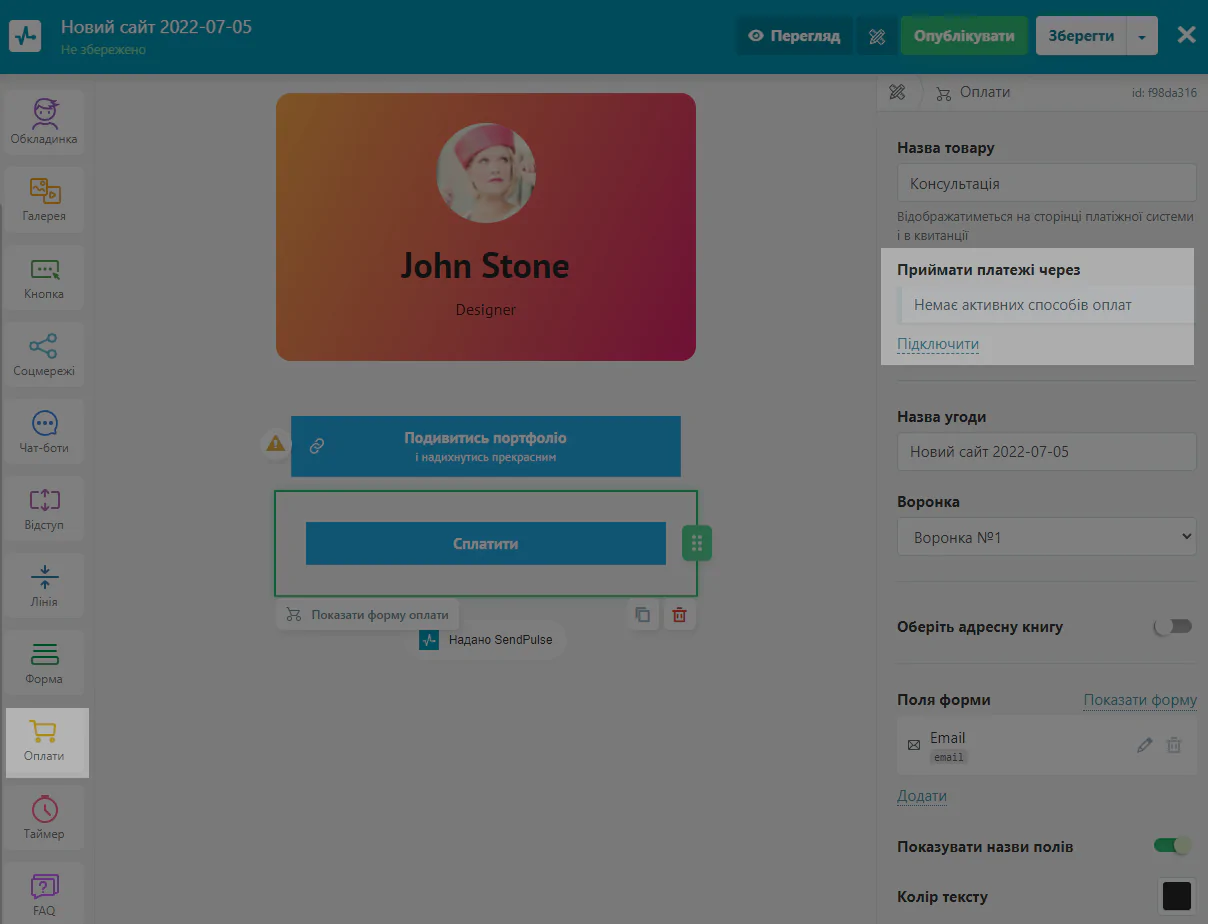This screenshot has height=924, width=1208.
Task: Click the Опублікувати button
Action: pyautogui.click(x=964, y=36)
